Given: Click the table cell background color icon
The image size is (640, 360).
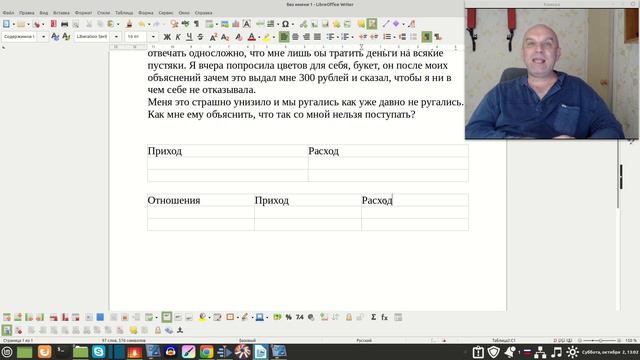Looking at the screenshot, I should pyautogui.click(x=202, y=317).
